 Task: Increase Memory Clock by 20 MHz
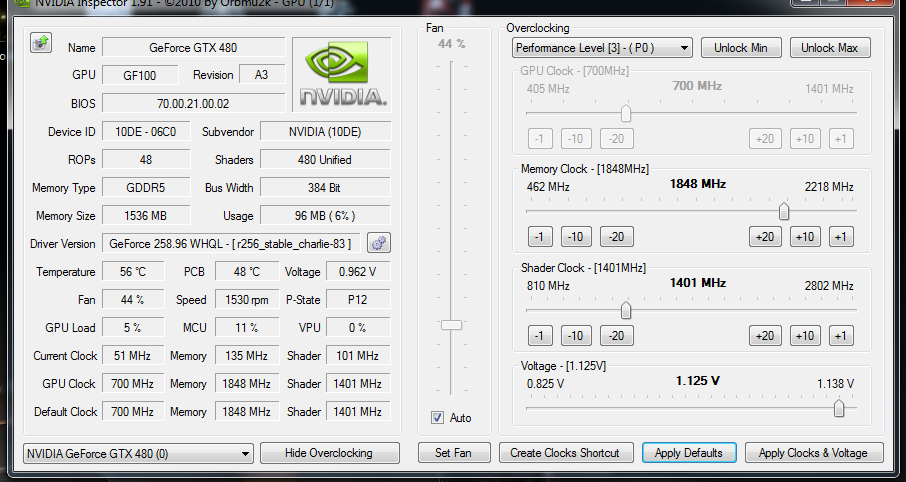(765, 236)
